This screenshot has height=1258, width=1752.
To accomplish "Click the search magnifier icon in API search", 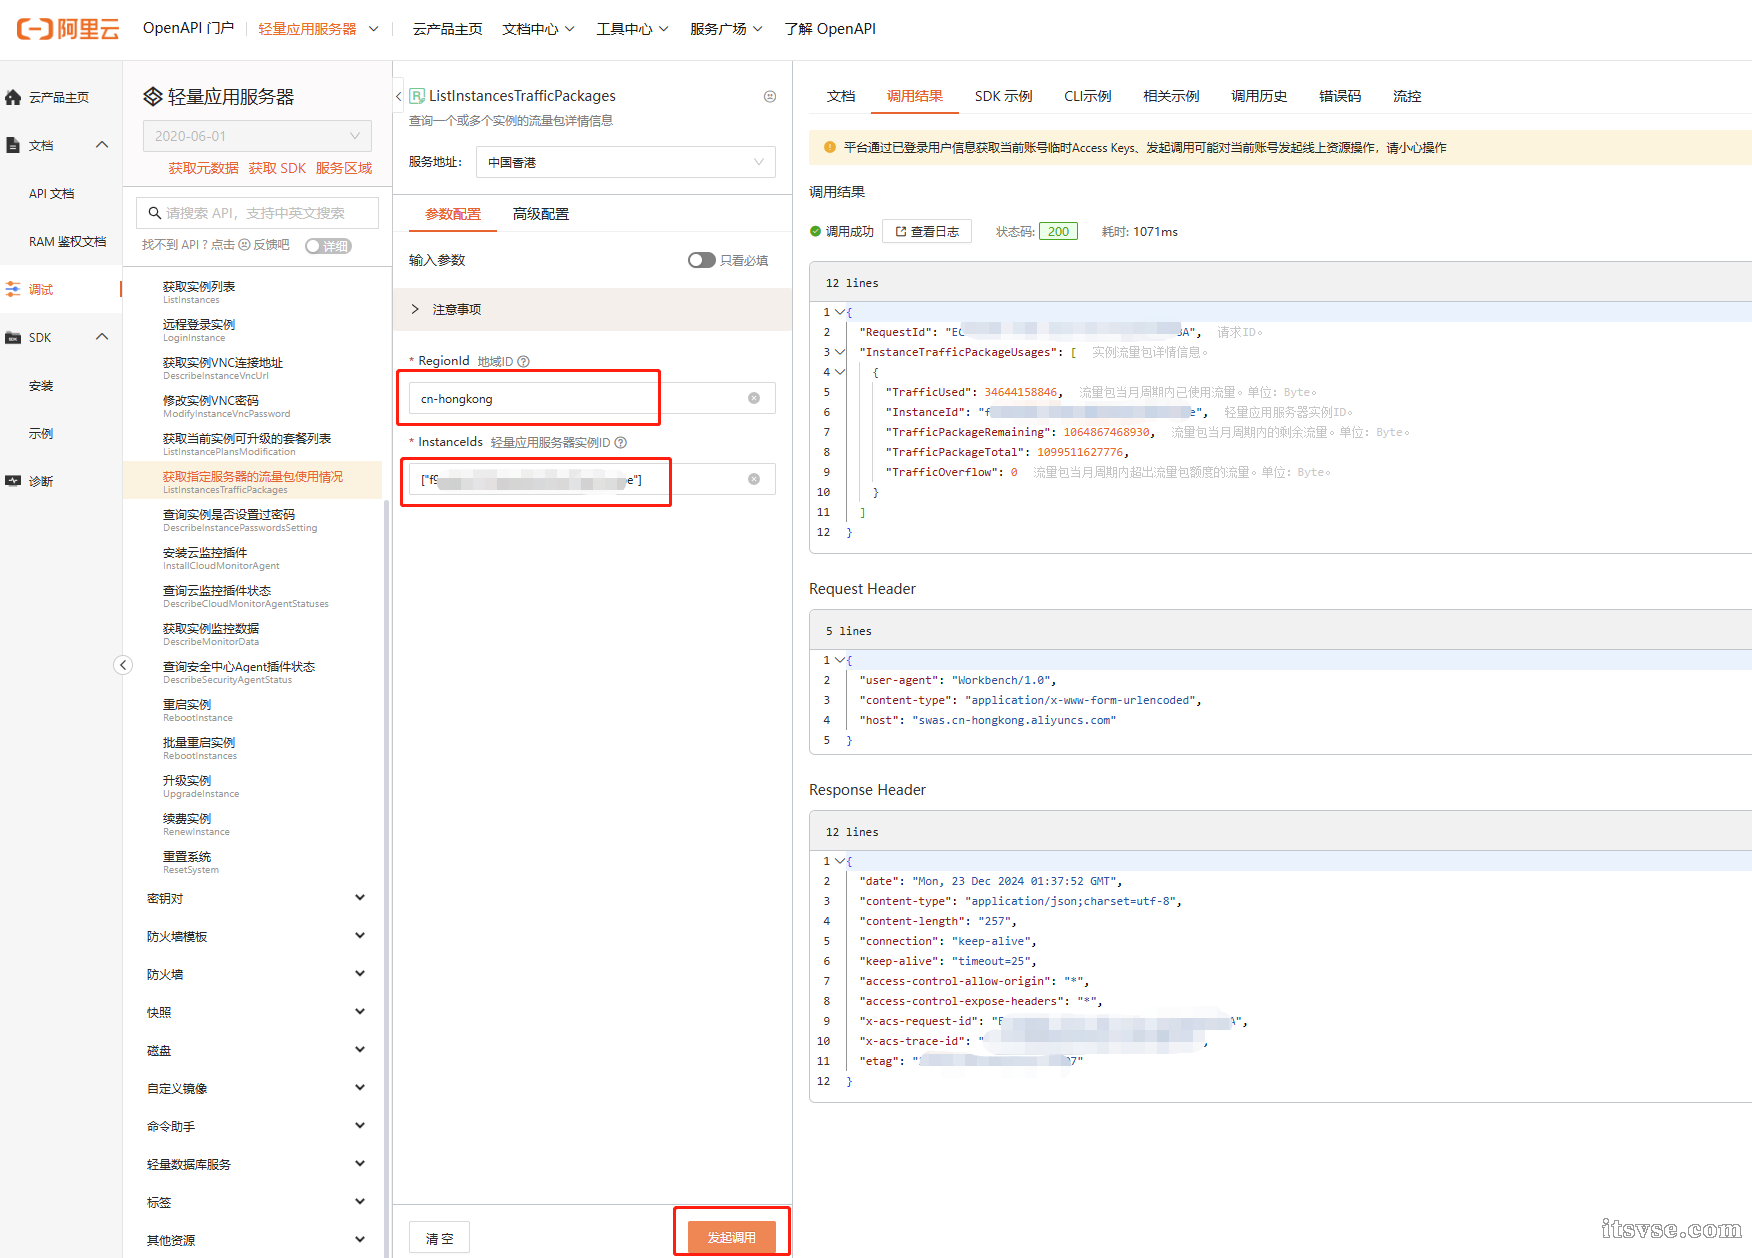I will [x=155, y=213].
